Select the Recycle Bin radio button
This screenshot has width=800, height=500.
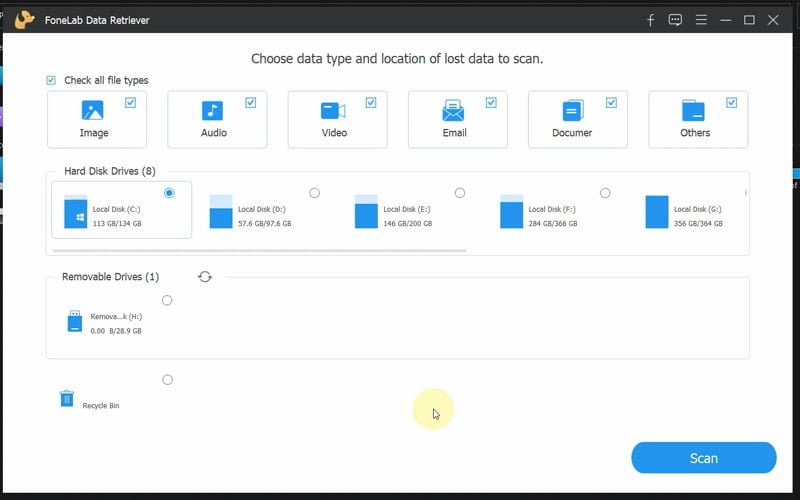tap(167, 380)
